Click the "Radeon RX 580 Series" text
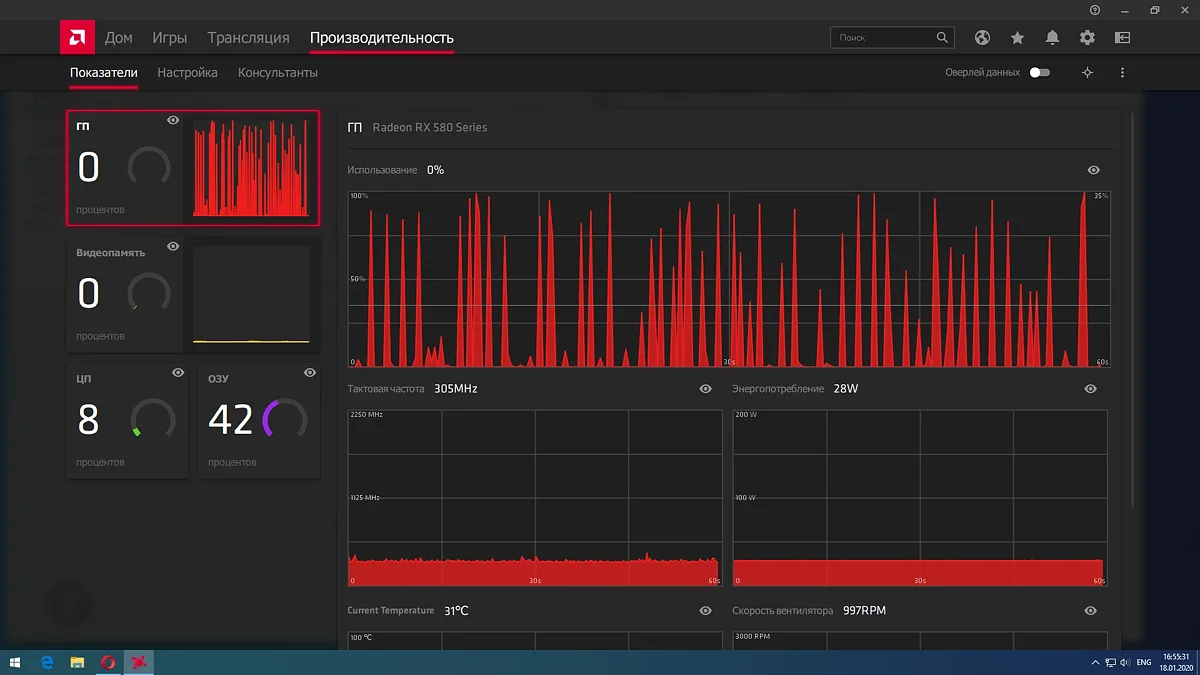Image resolution: width=1200 pixels, height=675 pixels. (x=430, y=128)
